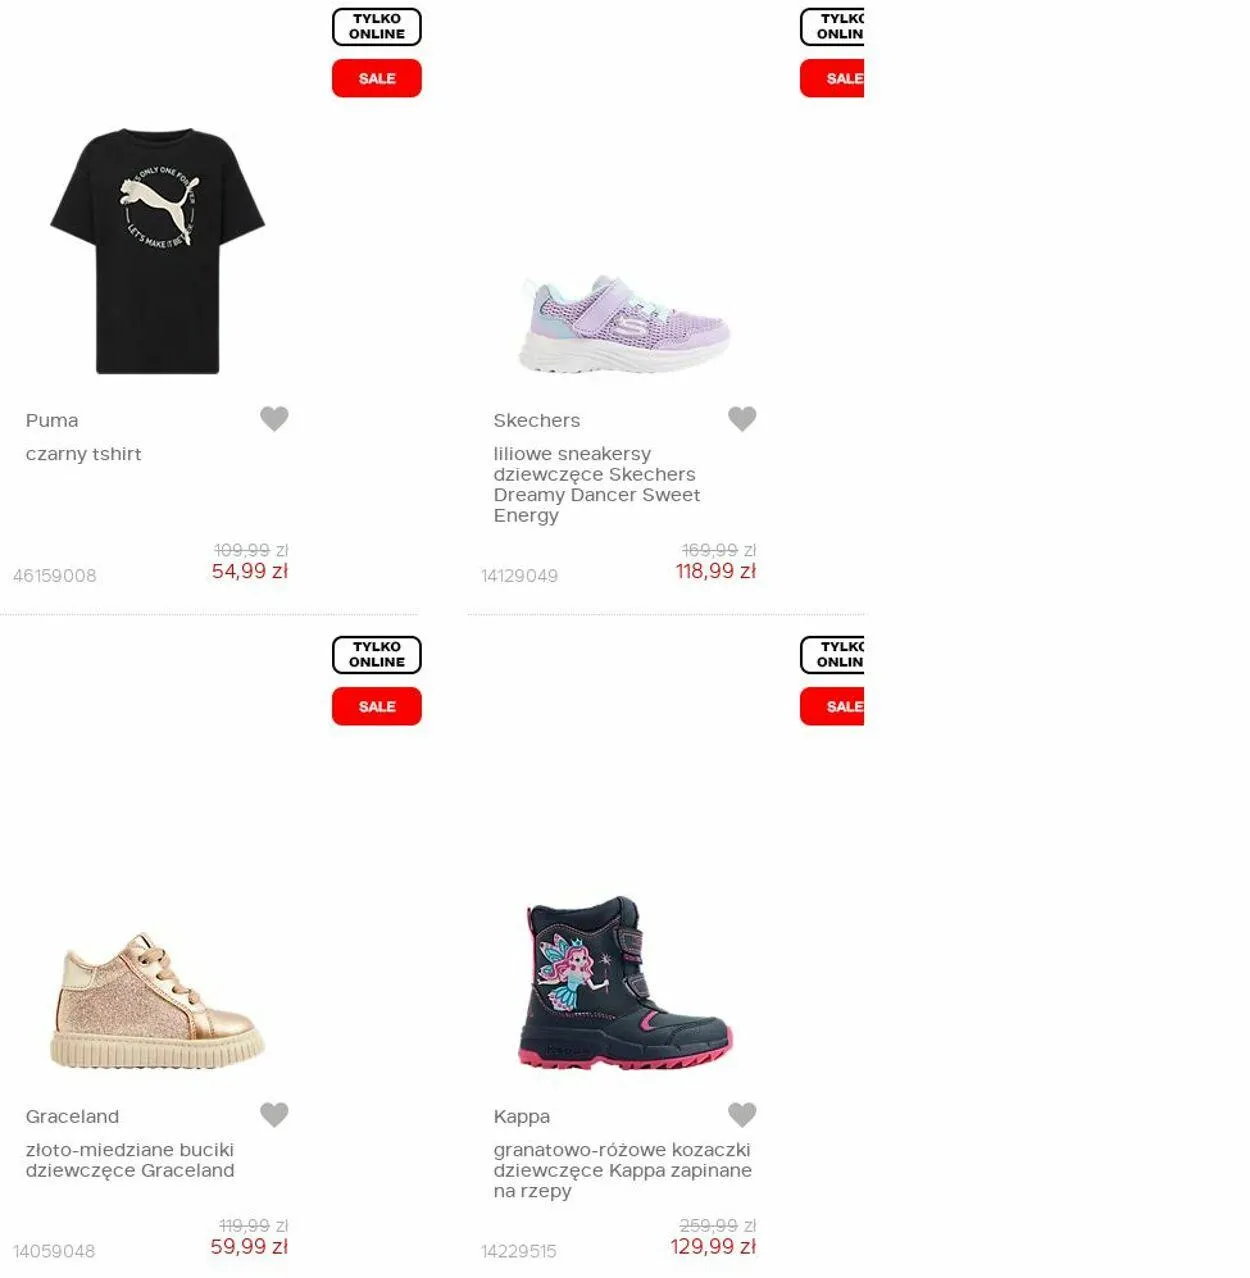Click the Puma brand name
This screenshot has height=1278, width=1250.
pos(52,421)
